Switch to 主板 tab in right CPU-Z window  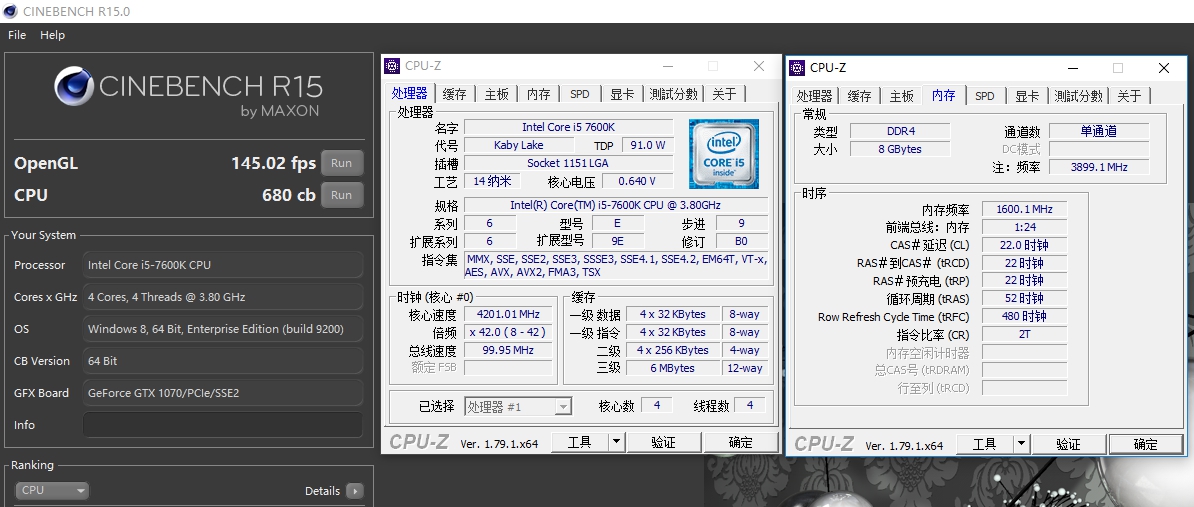click(902, 96)
